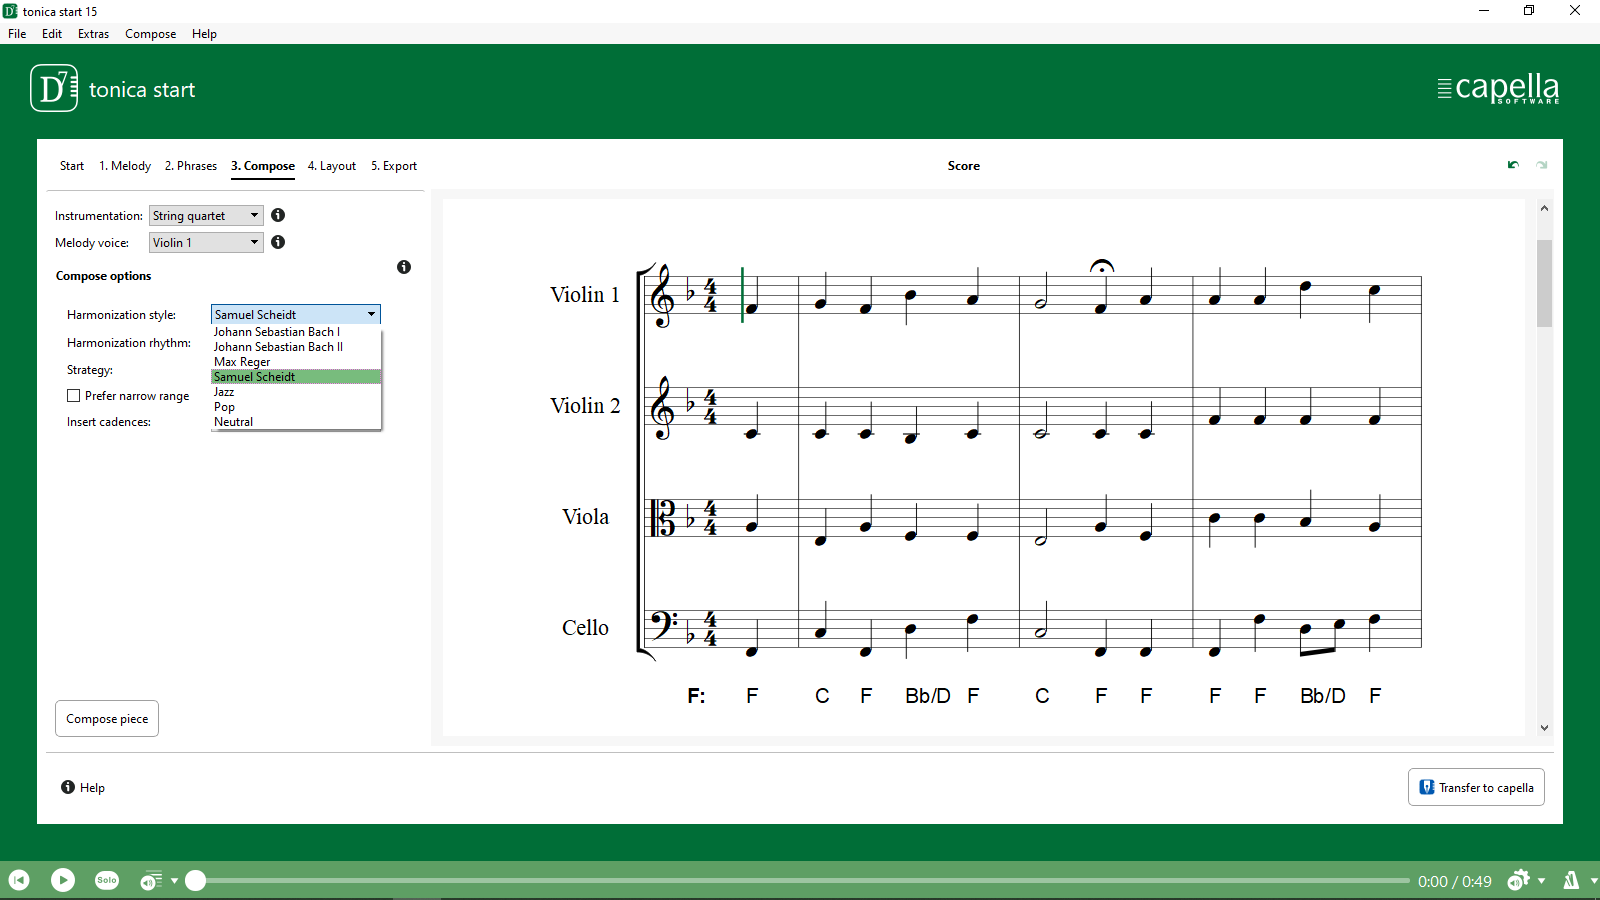Image resolution: width=1600 pixels, height=900 pixels.
Task: Select Johann Sebastian Bach I style
Action: [296, 332]
